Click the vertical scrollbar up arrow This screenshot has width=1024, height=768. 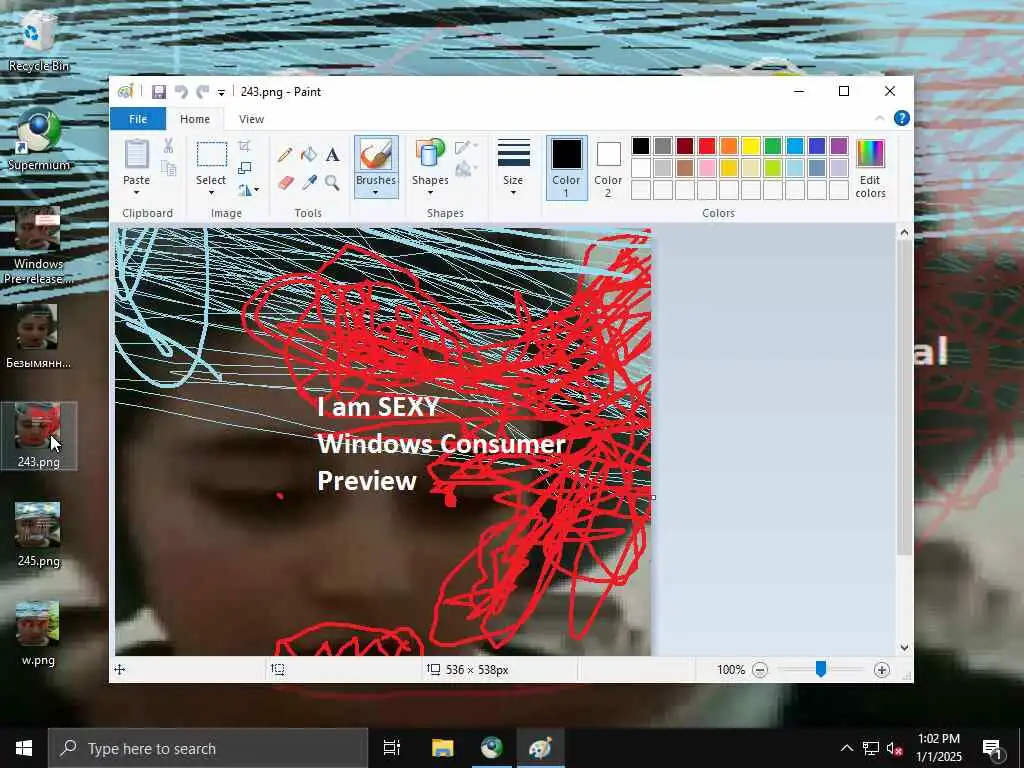(x=904, y=232)
